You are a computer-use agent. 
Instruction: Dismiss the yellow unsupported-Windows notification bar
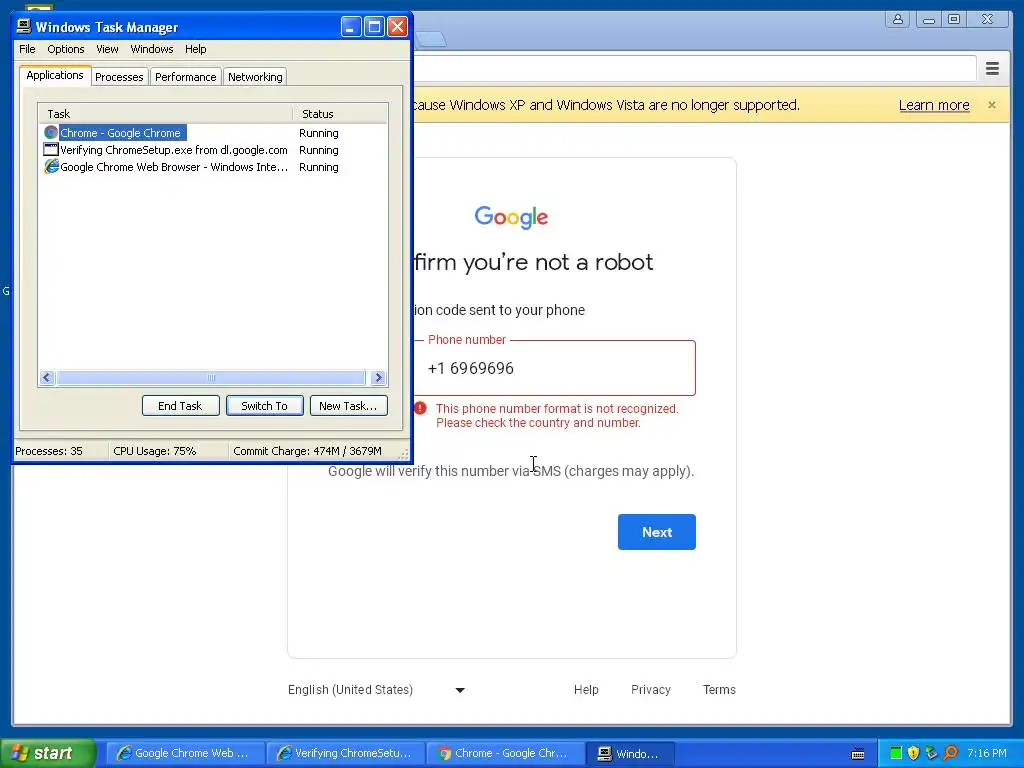pyautogui.click(x=991, y=104)
